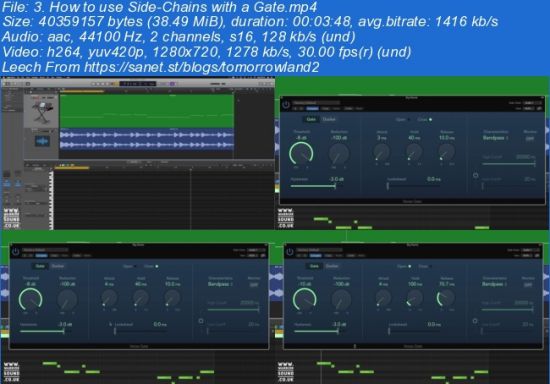Select Gate tab on gate with 100 ms hold
Screen dimensions: 550x384
[314, 266]
